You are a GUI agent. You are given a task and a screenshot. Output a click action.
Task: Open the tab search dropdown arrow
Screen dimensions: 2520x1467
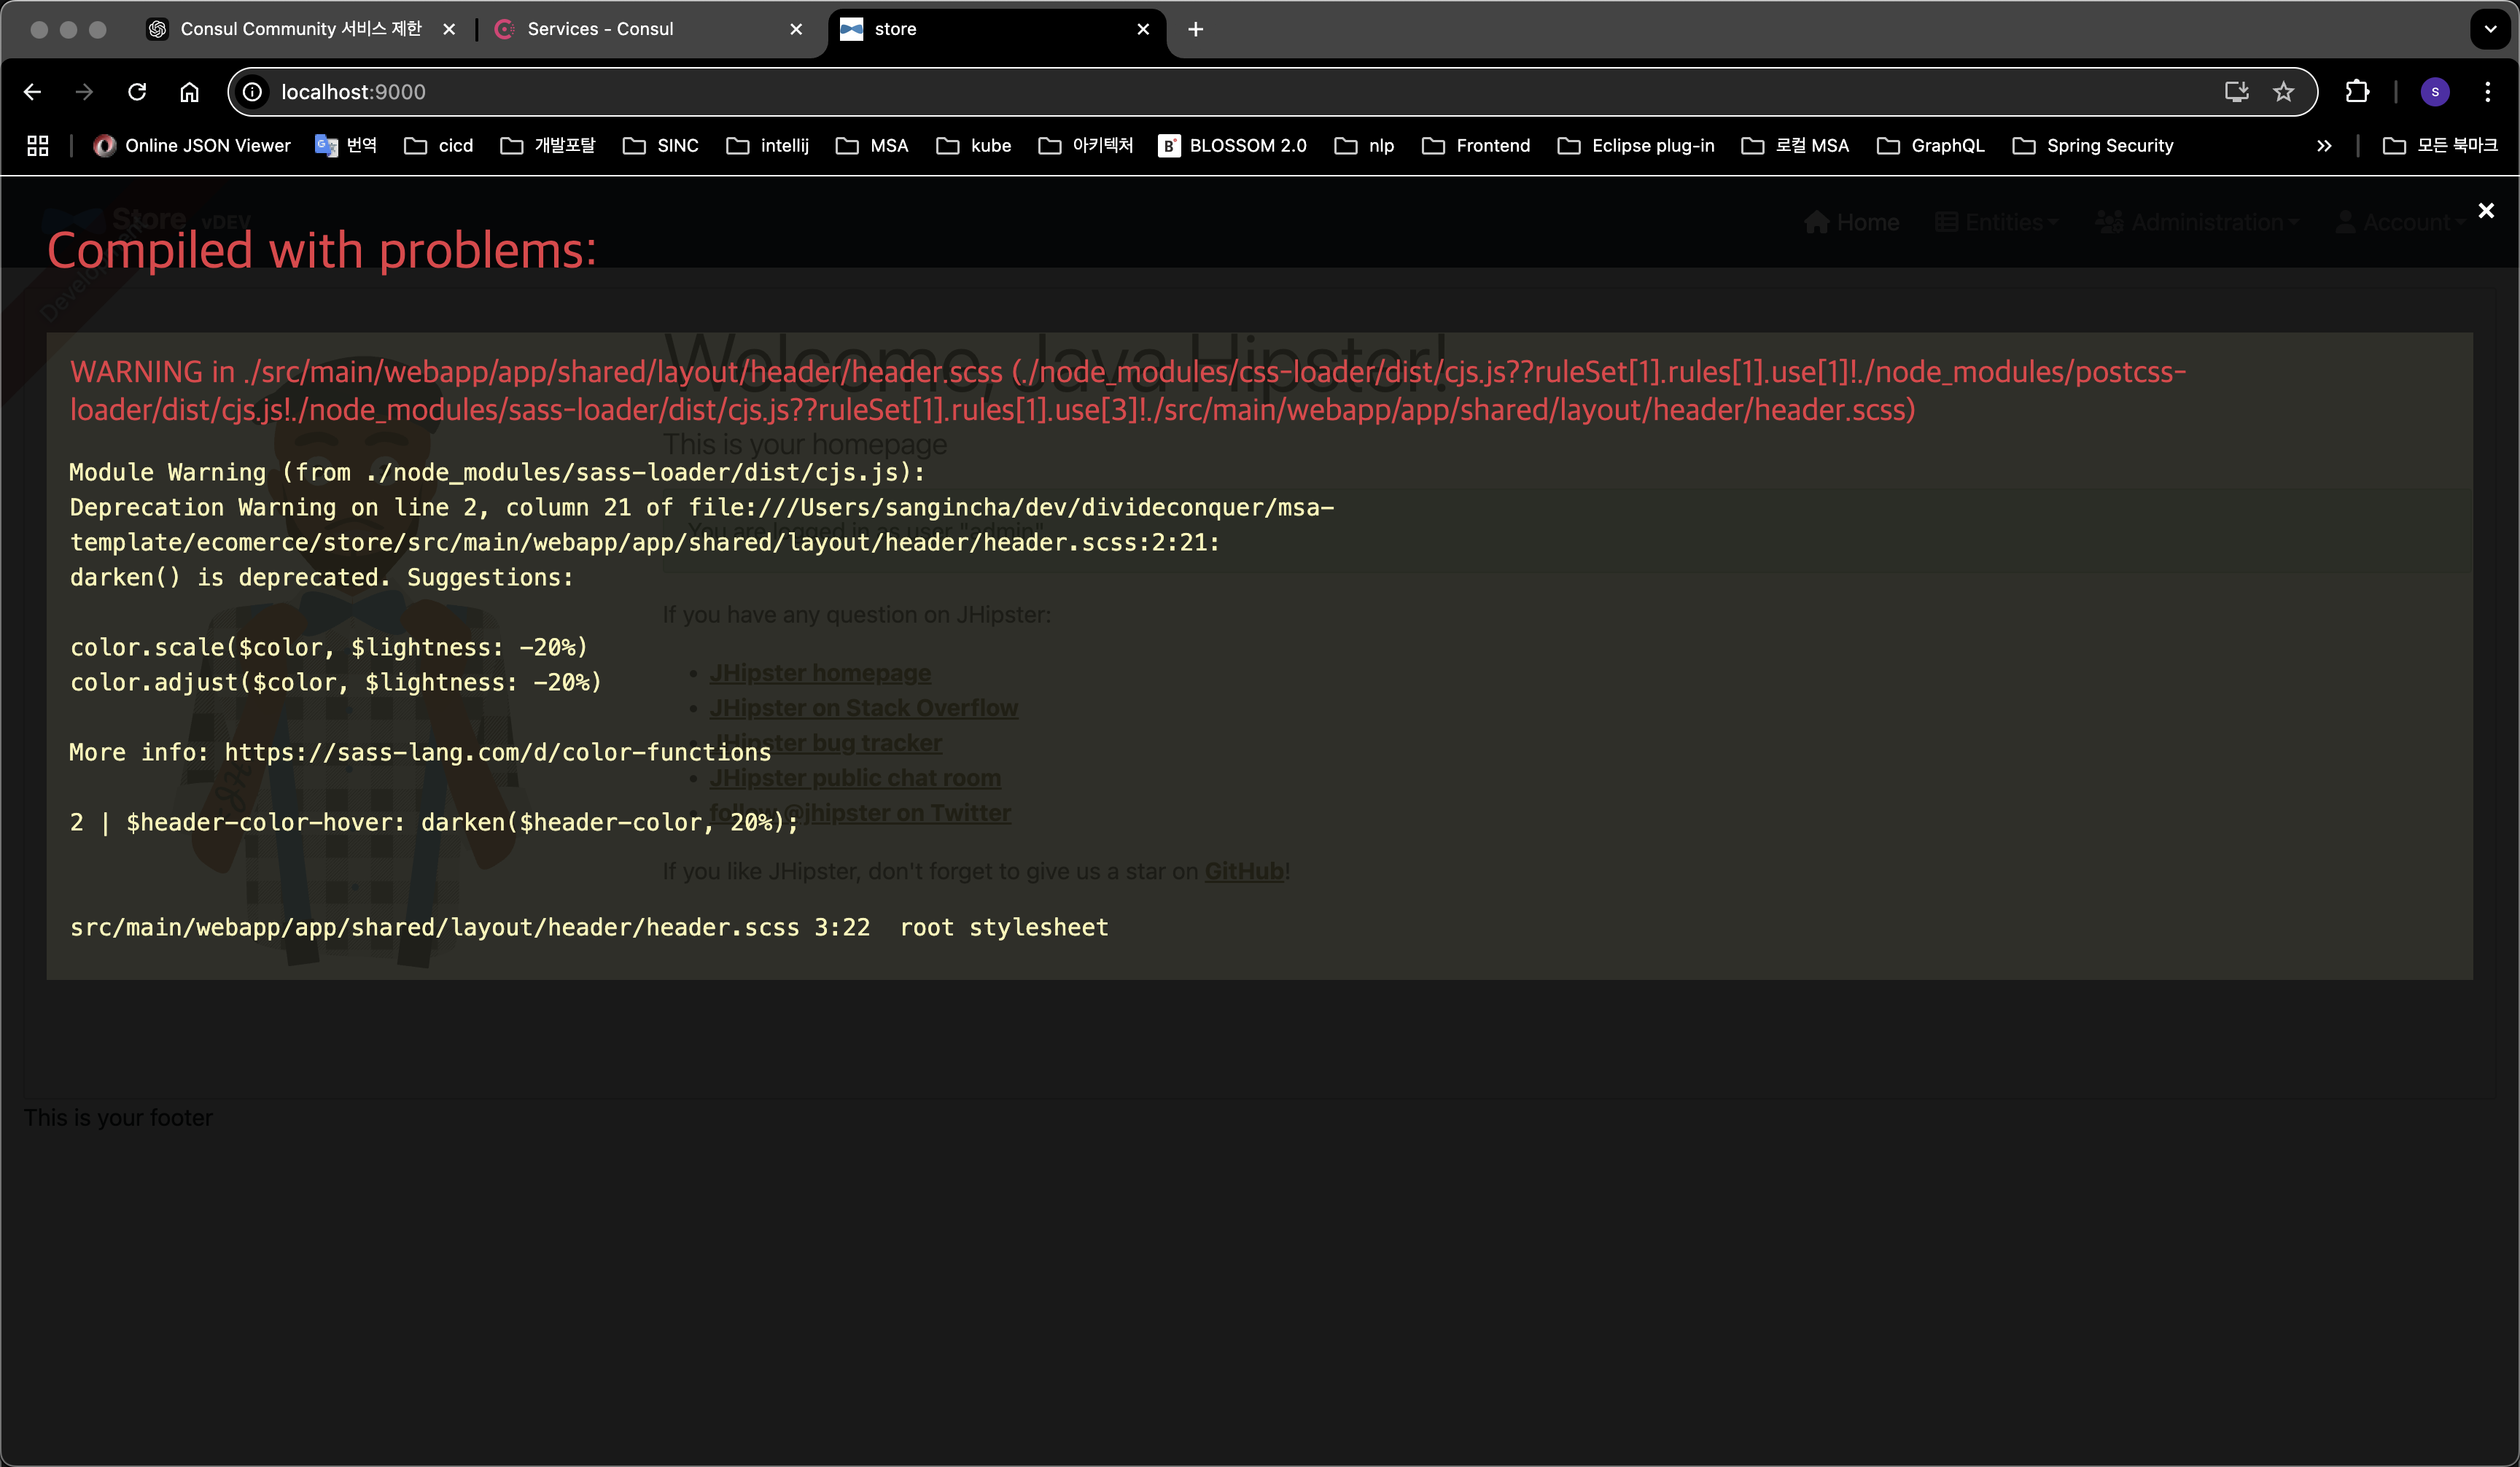tap(2490, 29)
